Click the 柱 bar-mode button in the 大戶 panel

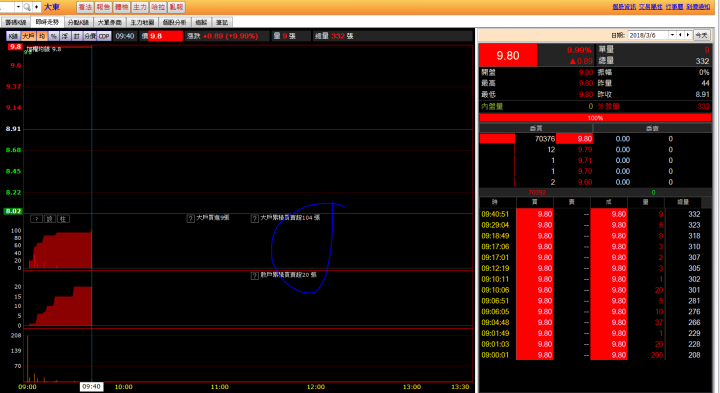point(63,219)
